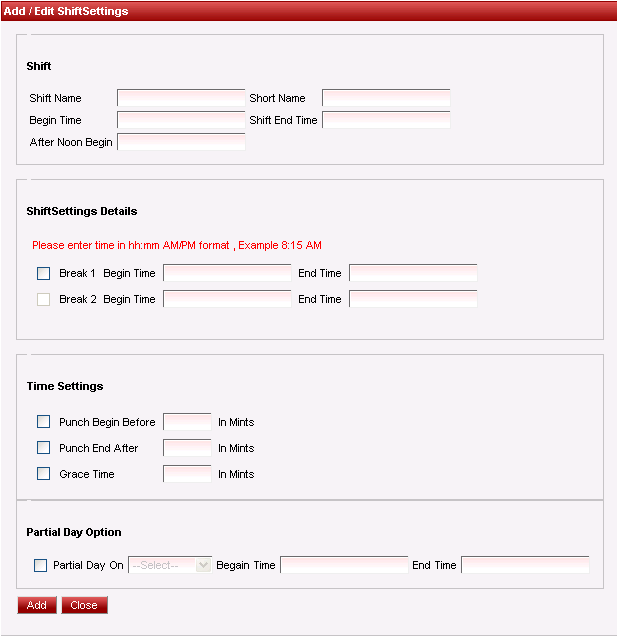This screenshot has width=618, height=637.
Task: Select the shift Begin Time input
Action: (181, 120)
